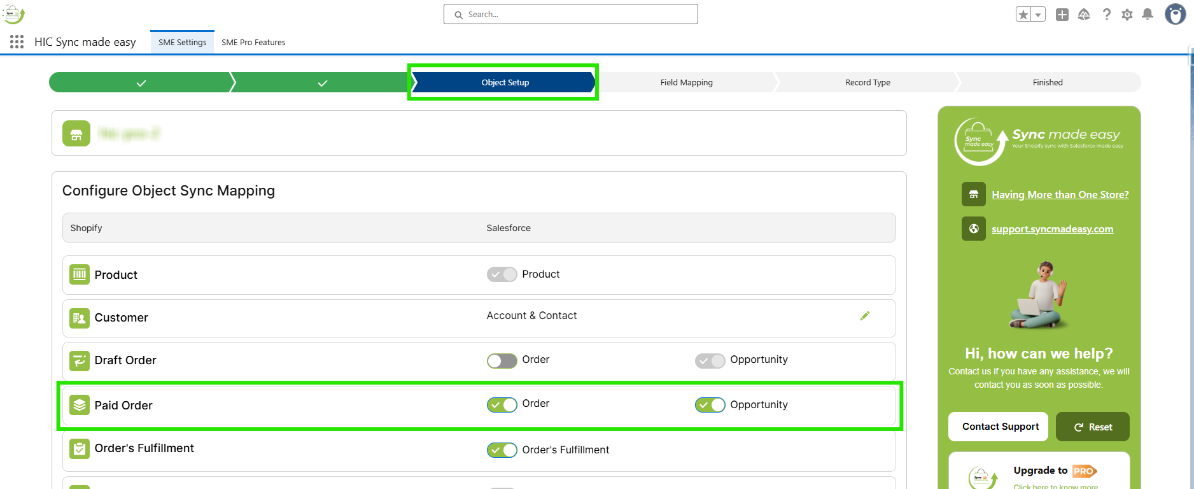Open the global actions plus icon

pyautogui.click(x=1062, y=14)
